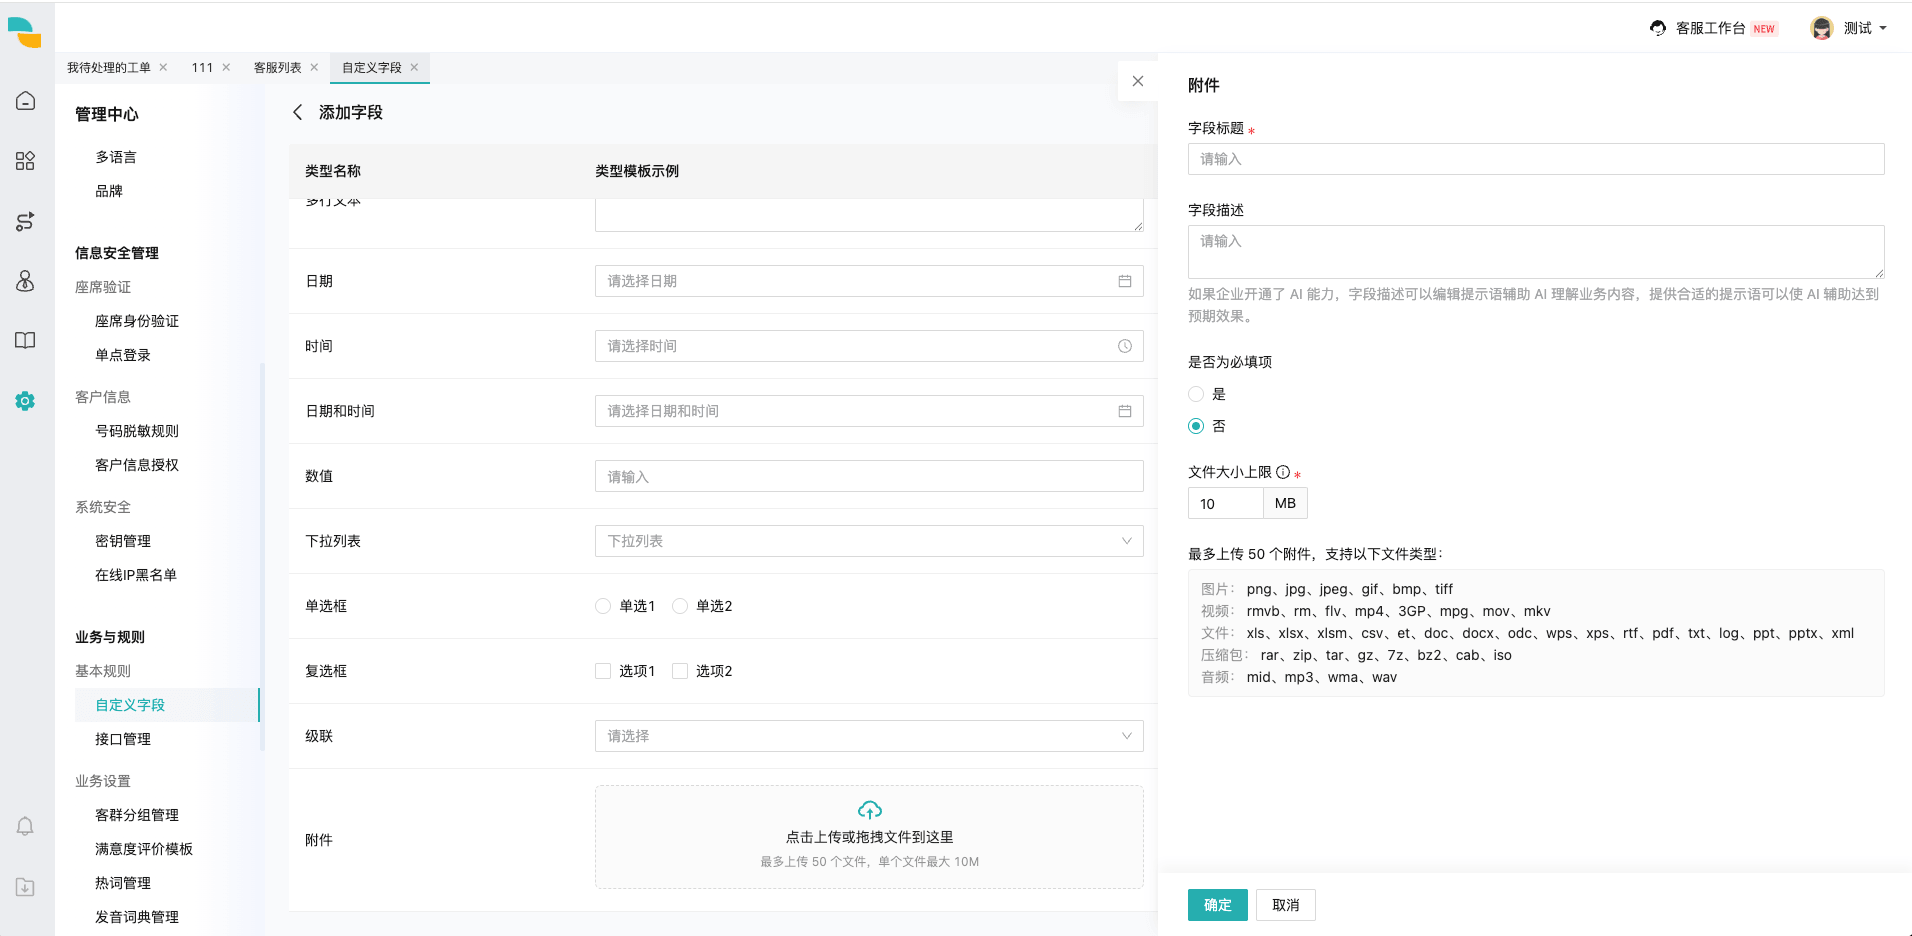Click the info icon beside 文件大小上限
The width and height of the screenshot is (1912, 936).
tap(1283, 472)
